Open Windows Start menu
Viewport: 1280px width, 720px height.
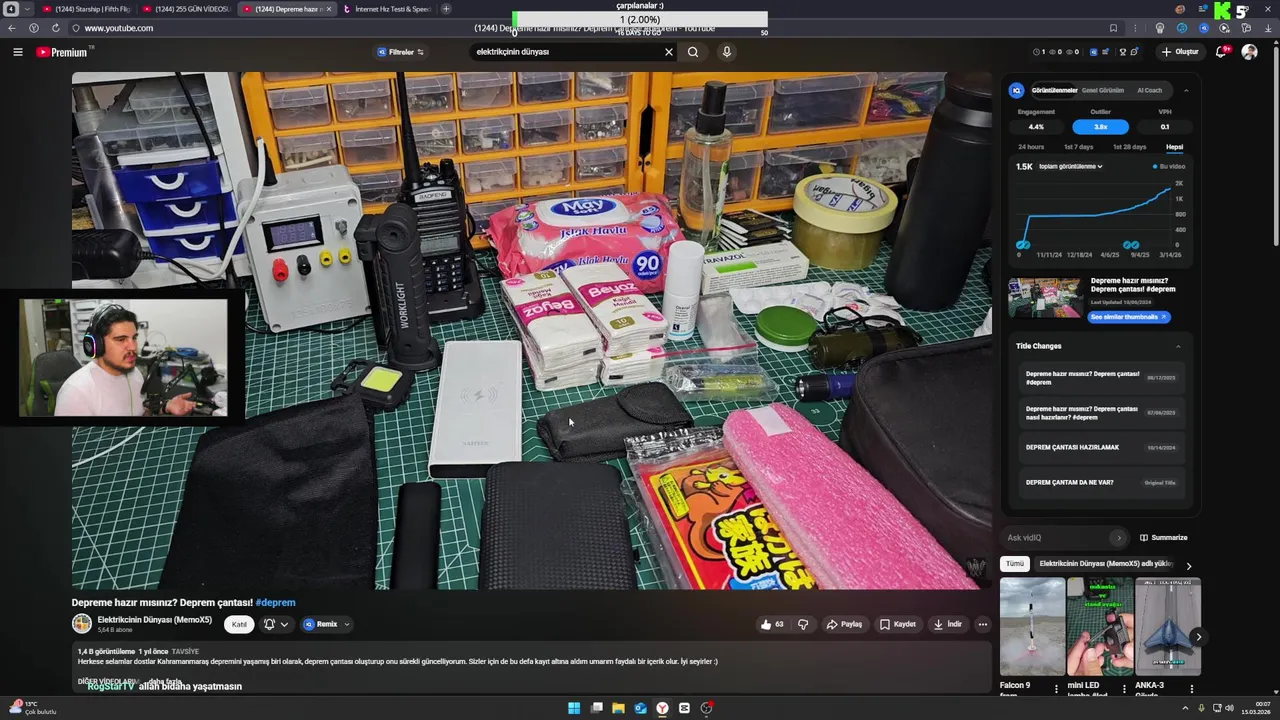pyautogui.click(x=574, y=708)
